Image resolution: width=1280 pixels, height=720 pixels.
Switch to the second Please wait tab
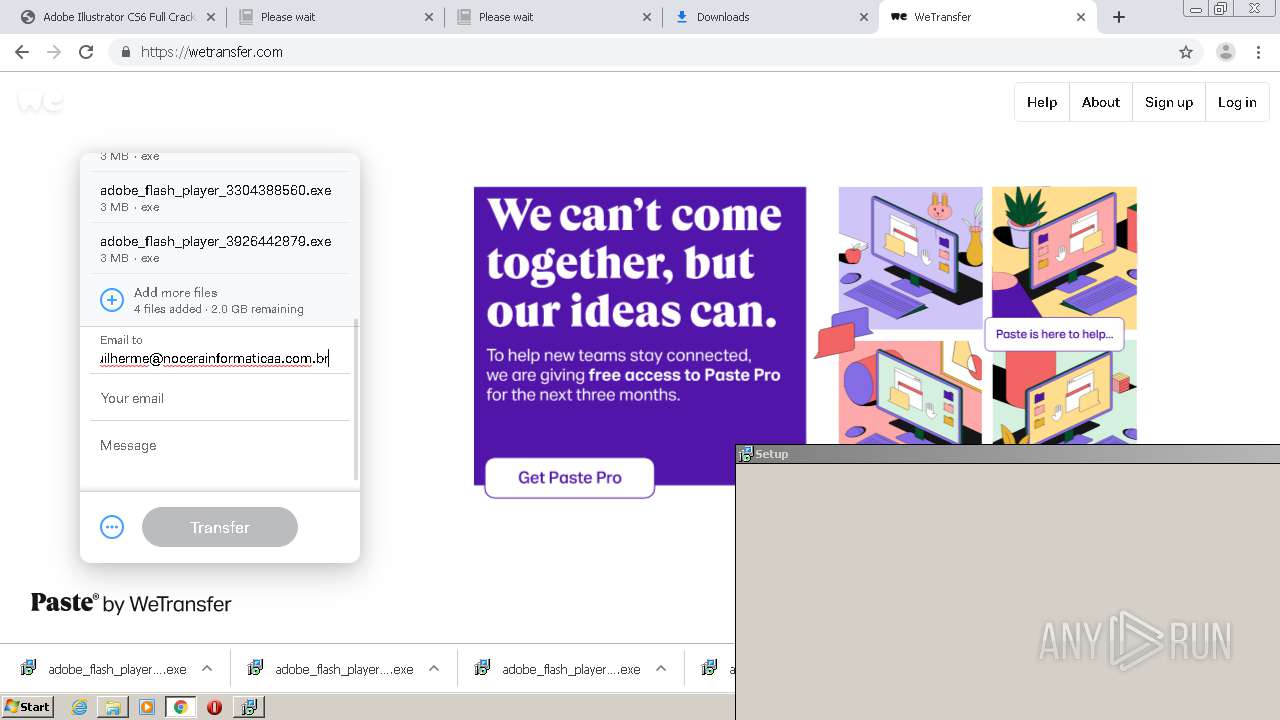553,17
